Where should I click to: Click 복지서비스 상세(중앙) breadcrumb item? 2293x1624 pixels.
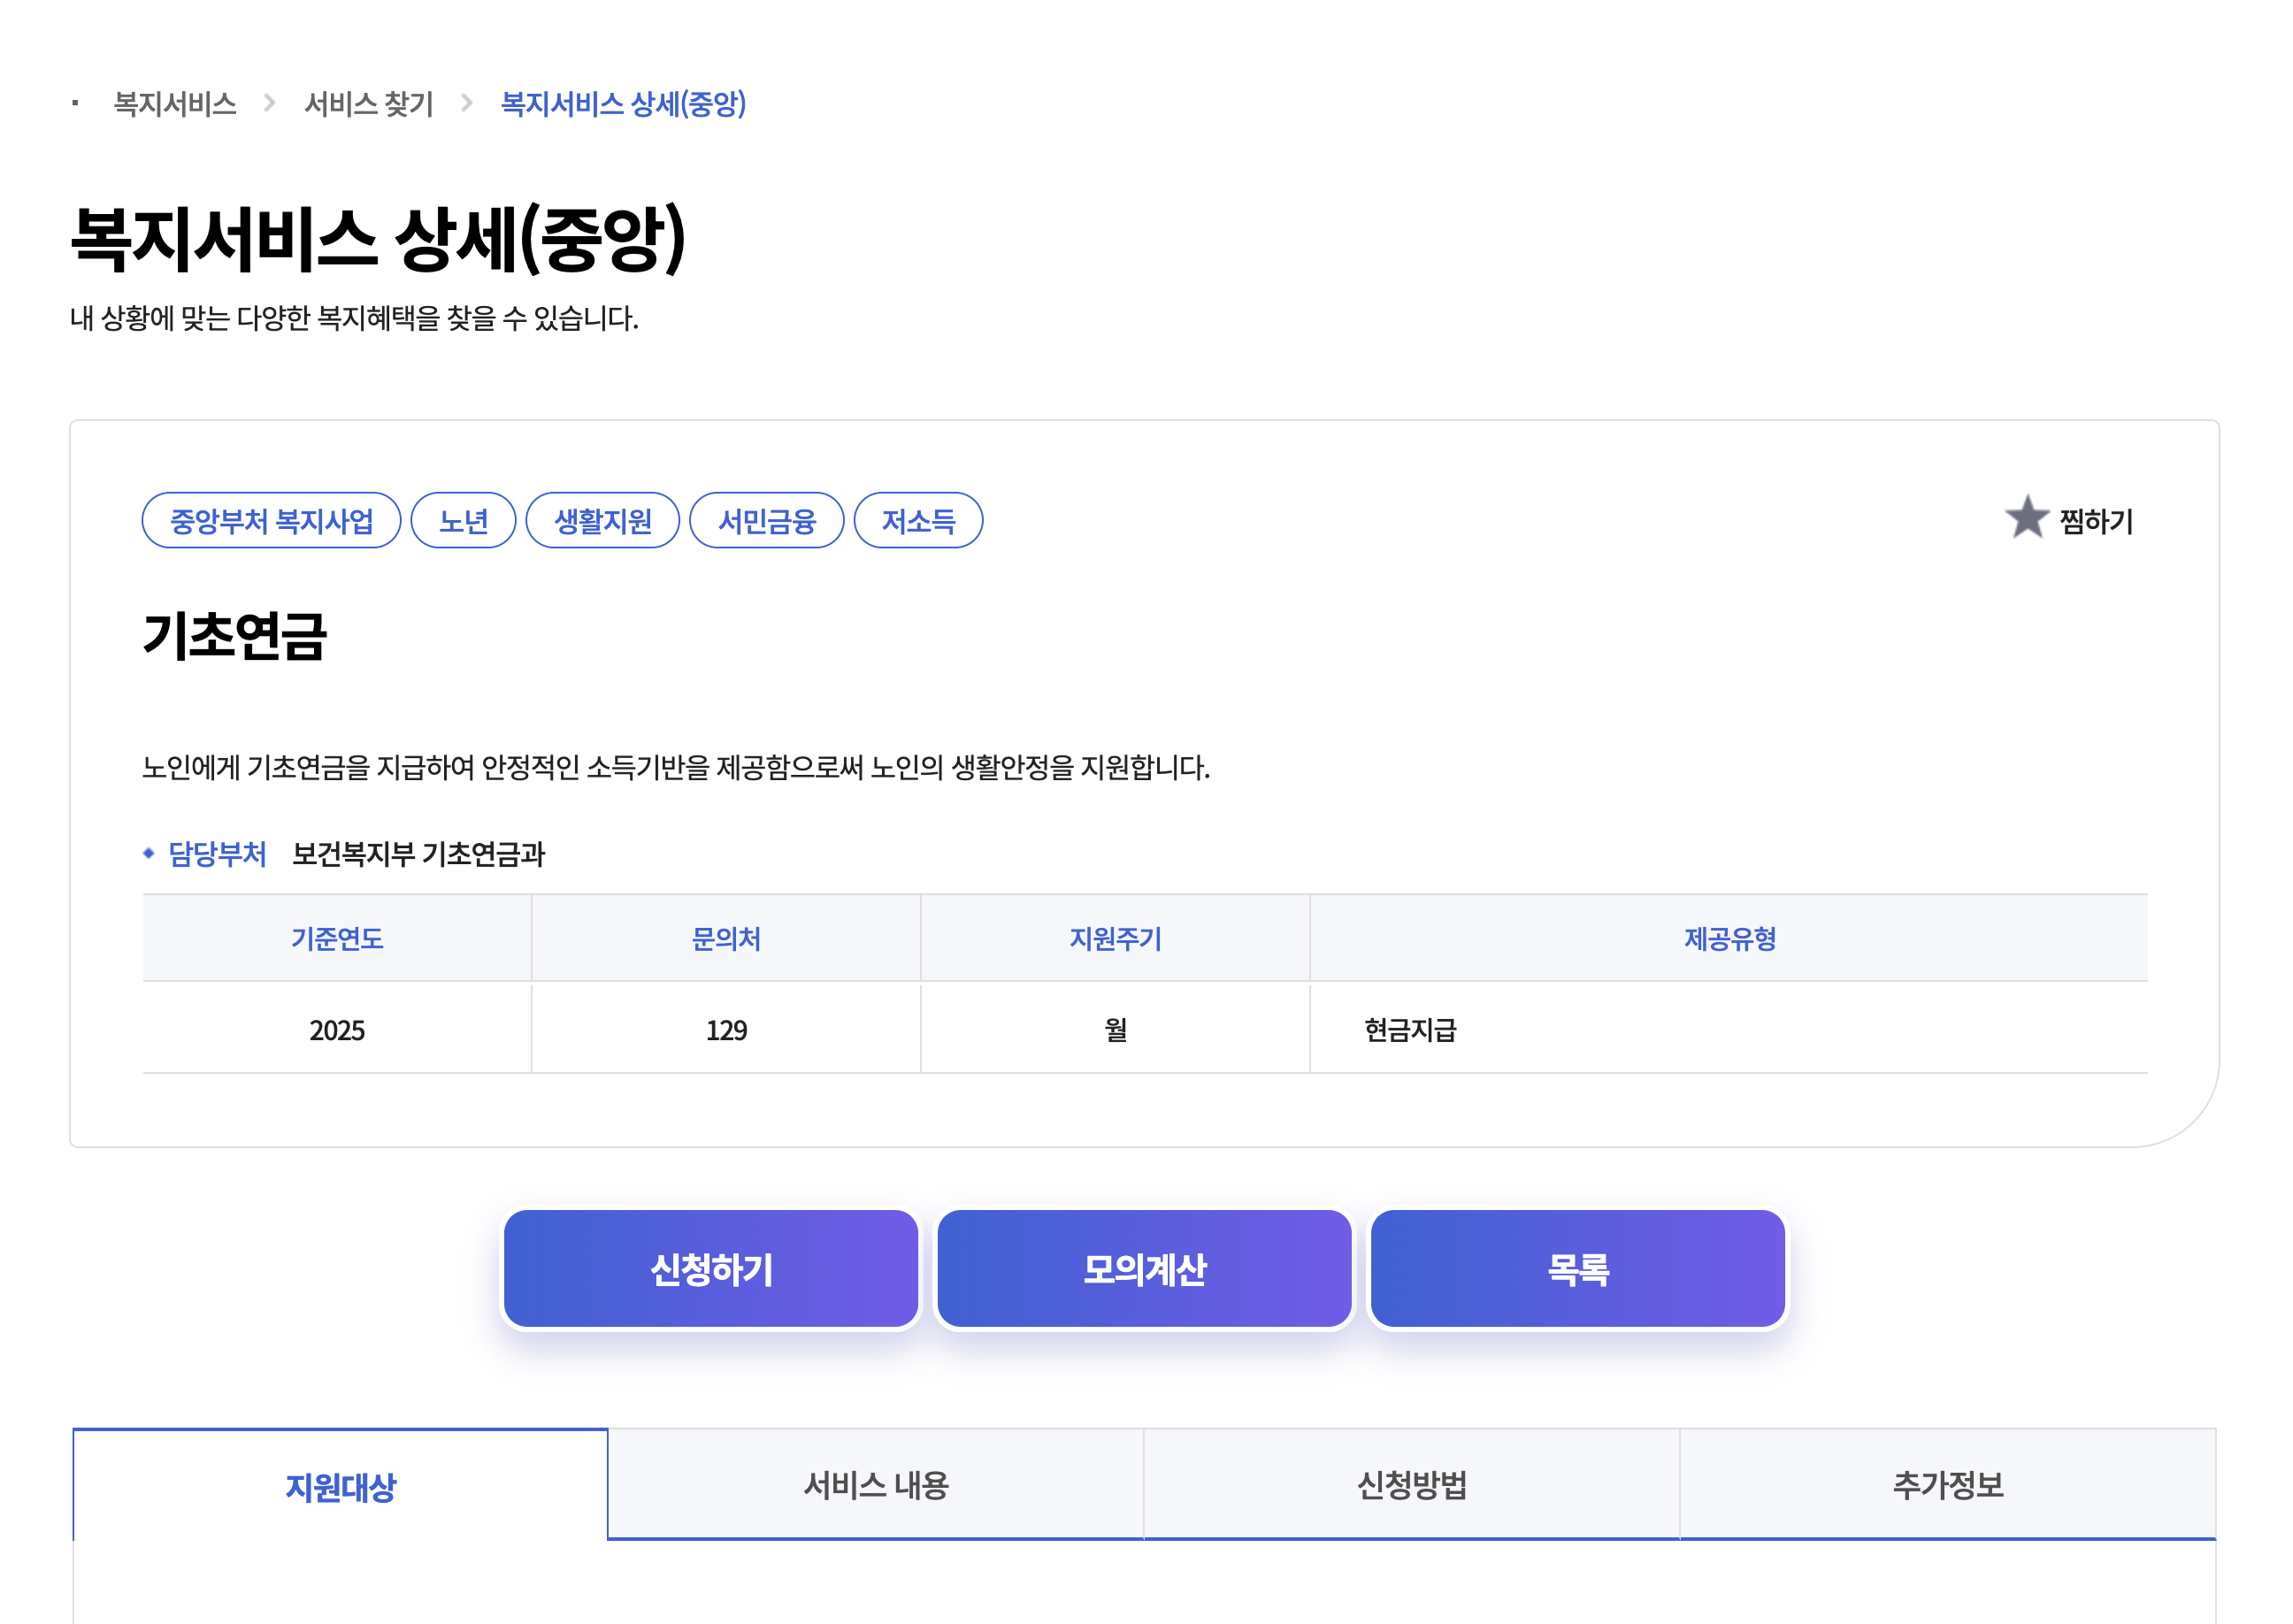[623, 104]
